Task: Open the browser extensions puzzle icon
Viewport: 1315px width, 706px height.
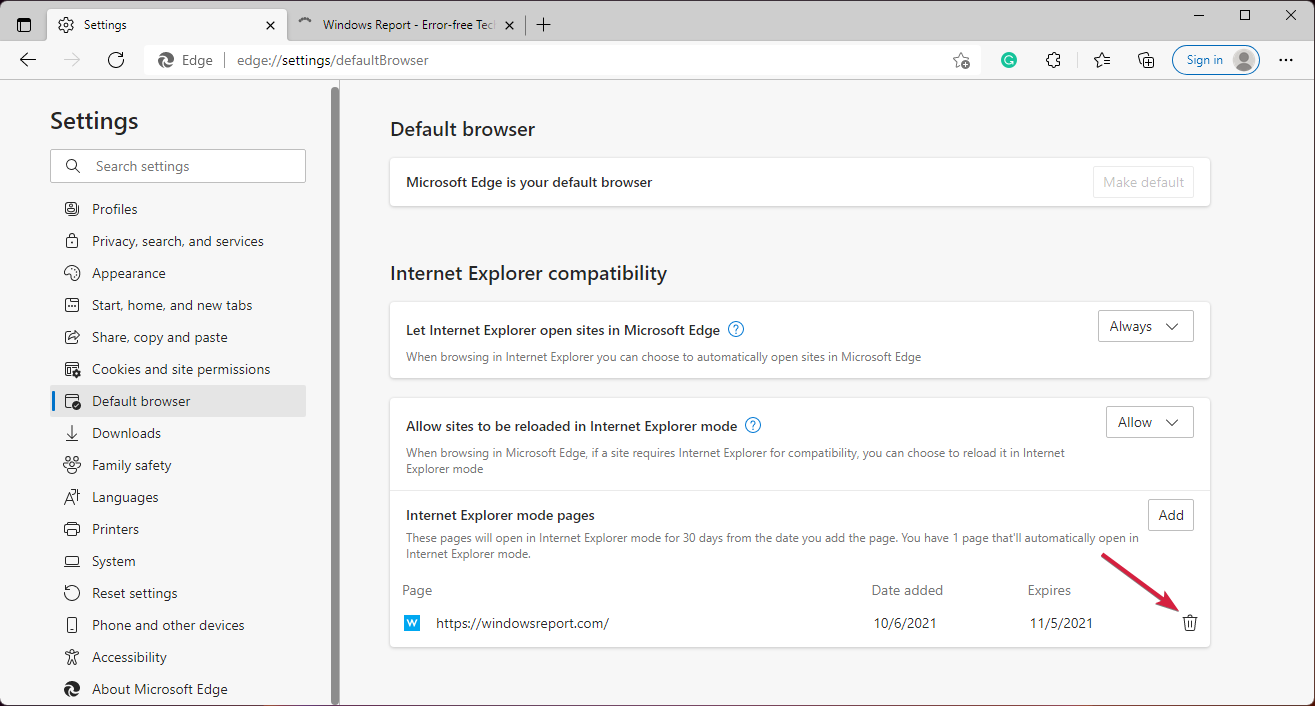Action: click(x=1053, y=60)
